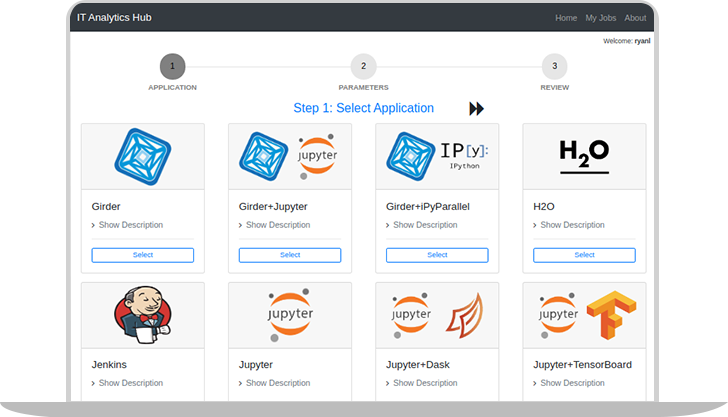Click the Girder+Jupyter card title
Image resolution: width=728 pixels, height=417 pixels.
pyautogui.click(x=273, y=207)
